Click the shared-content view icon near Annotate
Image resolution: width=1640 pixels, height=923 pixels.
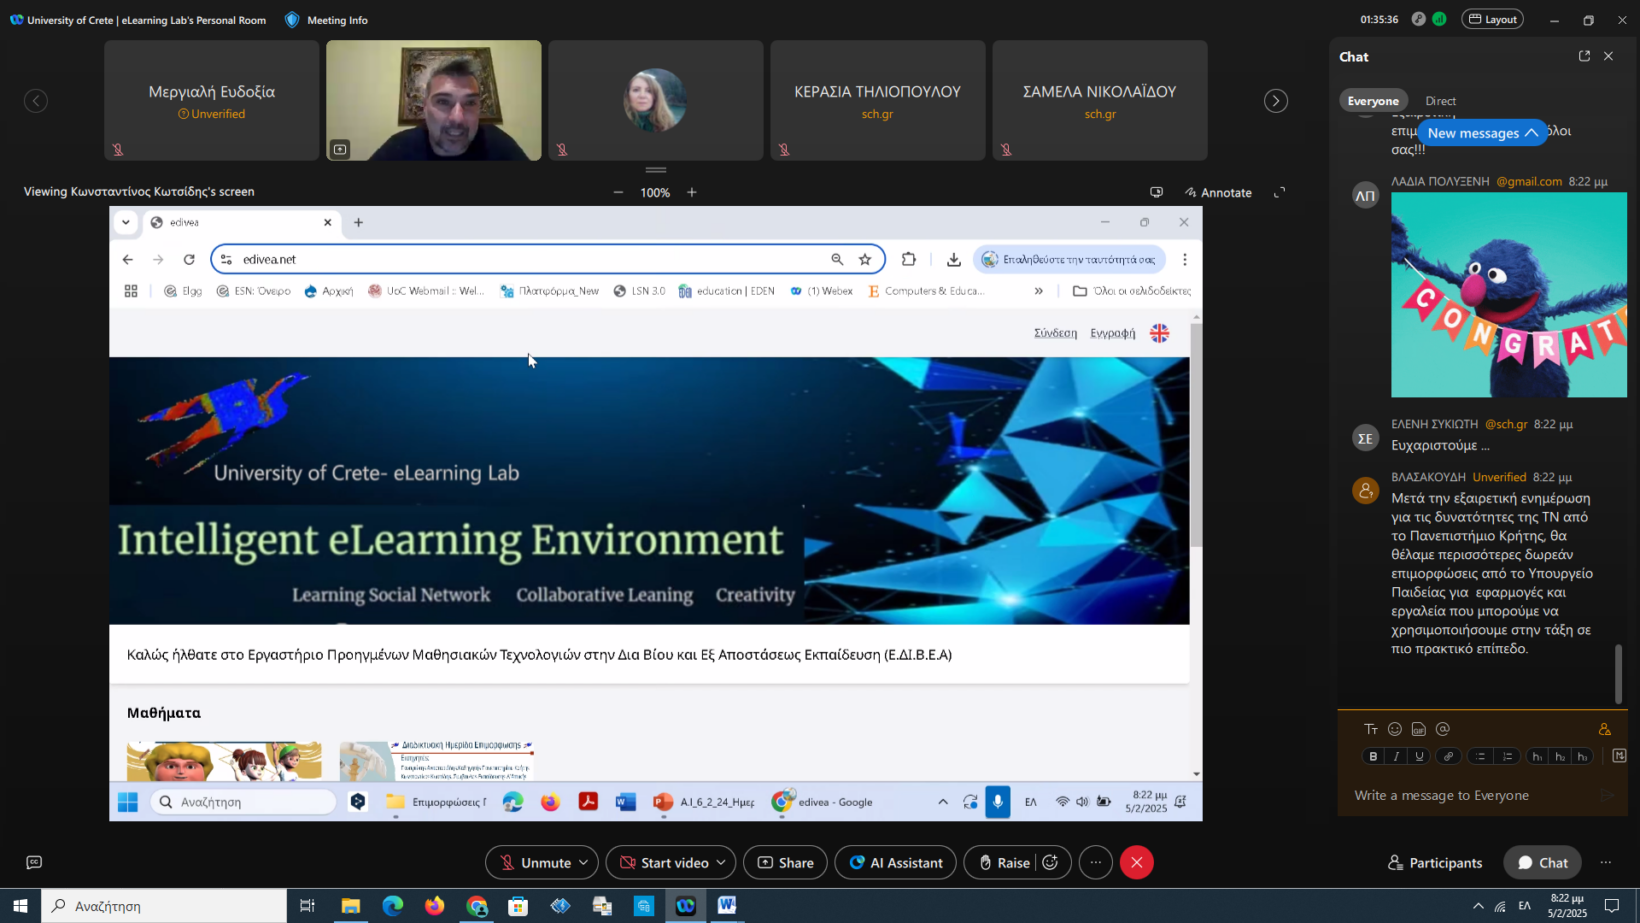click(1157, 192)
